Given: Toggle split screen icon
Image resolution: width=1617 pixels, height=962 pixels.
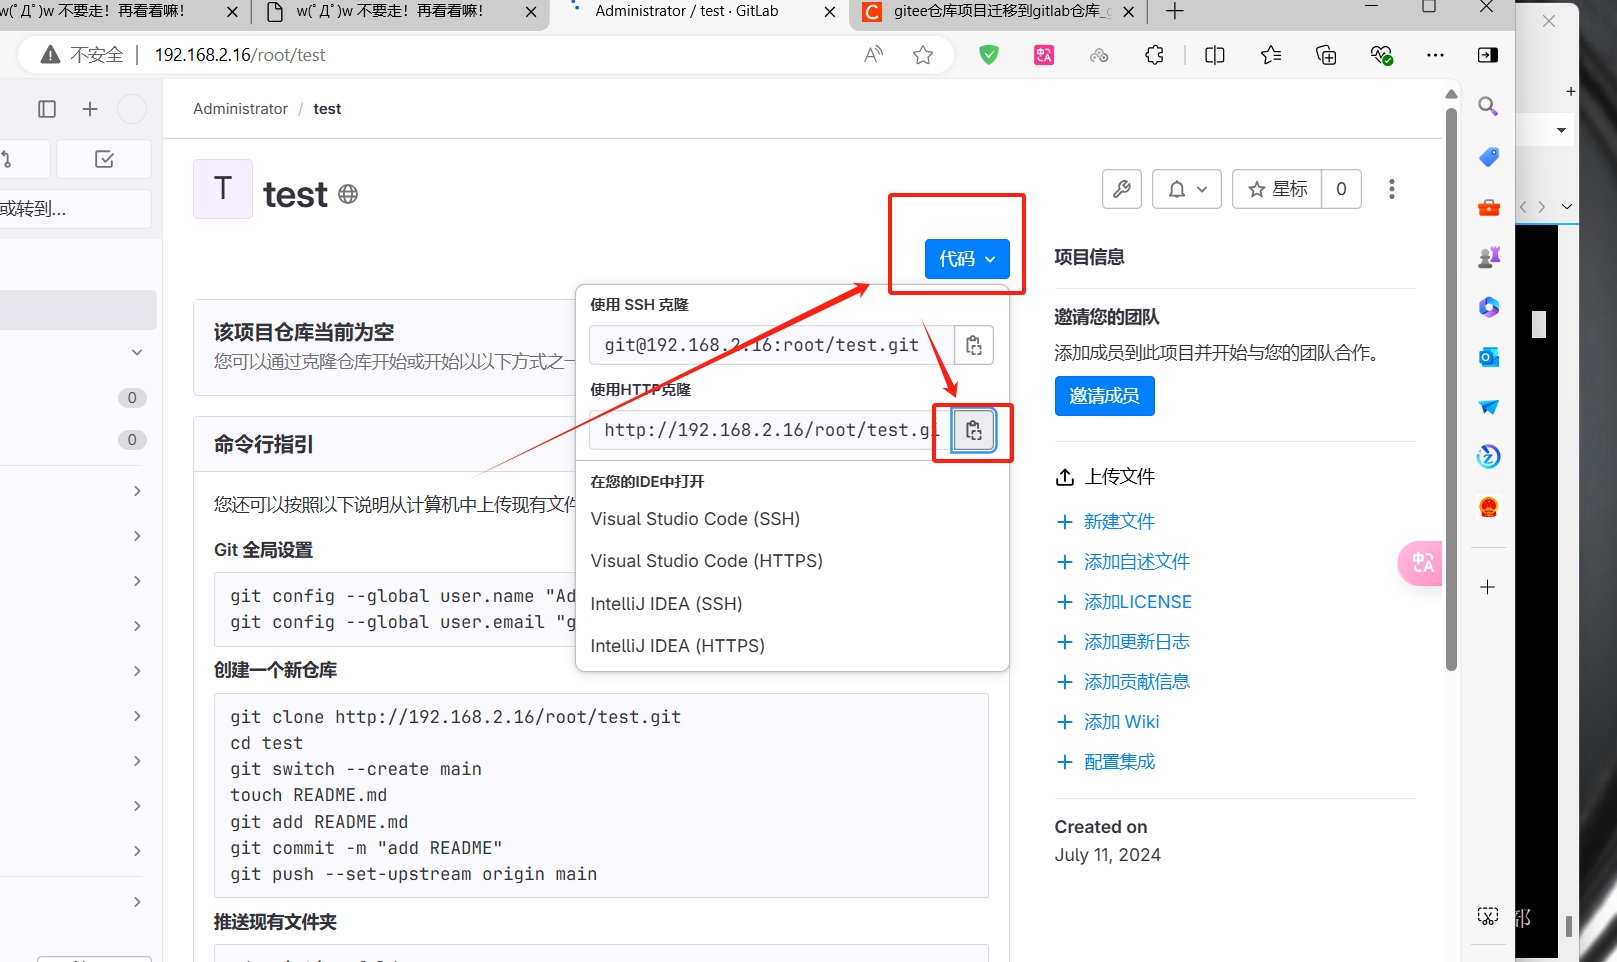Looking at the screenshot, I should coord(1215,55).
